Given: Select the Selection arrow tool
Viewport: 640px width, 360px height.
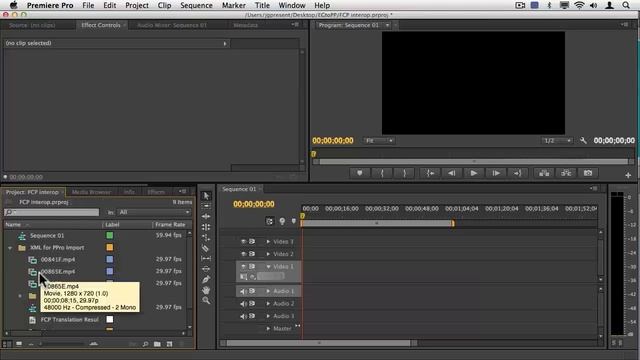Looking at the screenshot, I should coord(206,196).
